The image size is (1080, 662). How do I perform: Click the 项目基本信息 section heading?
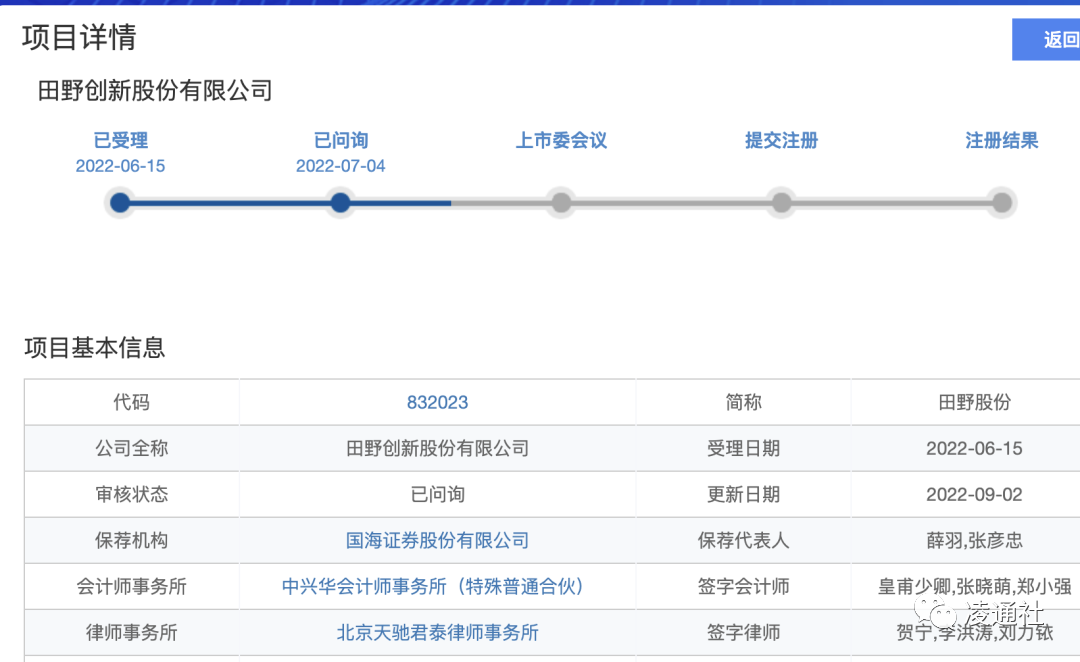coord(95,347)
